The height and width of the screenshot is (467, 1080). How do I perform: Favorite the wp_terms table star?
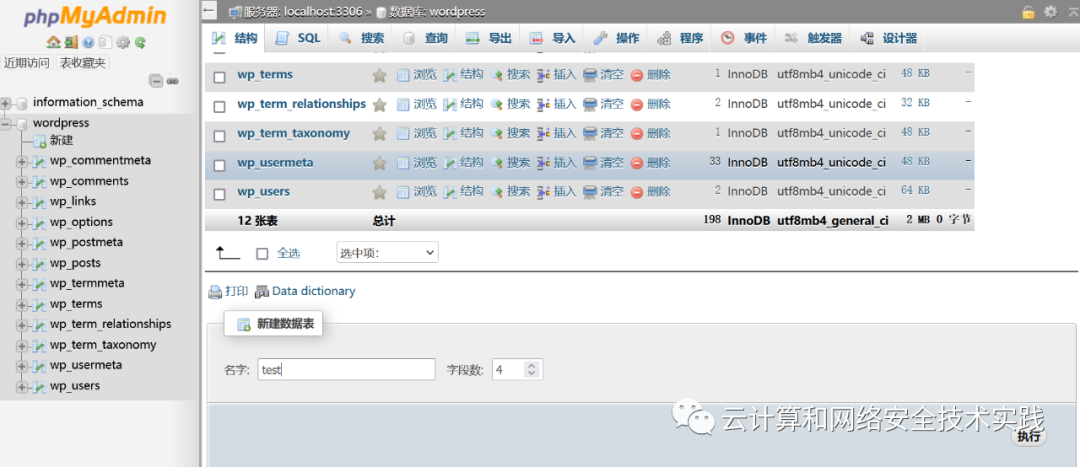[x=380, y=75]
